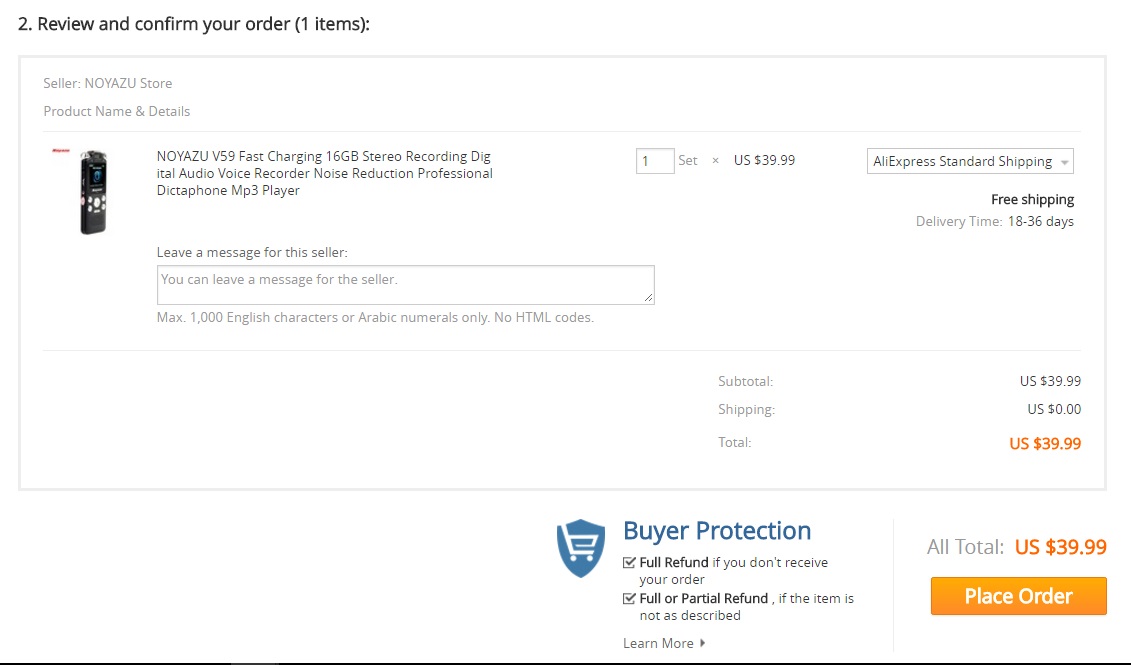Click the Shipping US $0.00 amount
Viewport: 1131px width, 665px height.
pyautogui.click(x=1053, y=409)
